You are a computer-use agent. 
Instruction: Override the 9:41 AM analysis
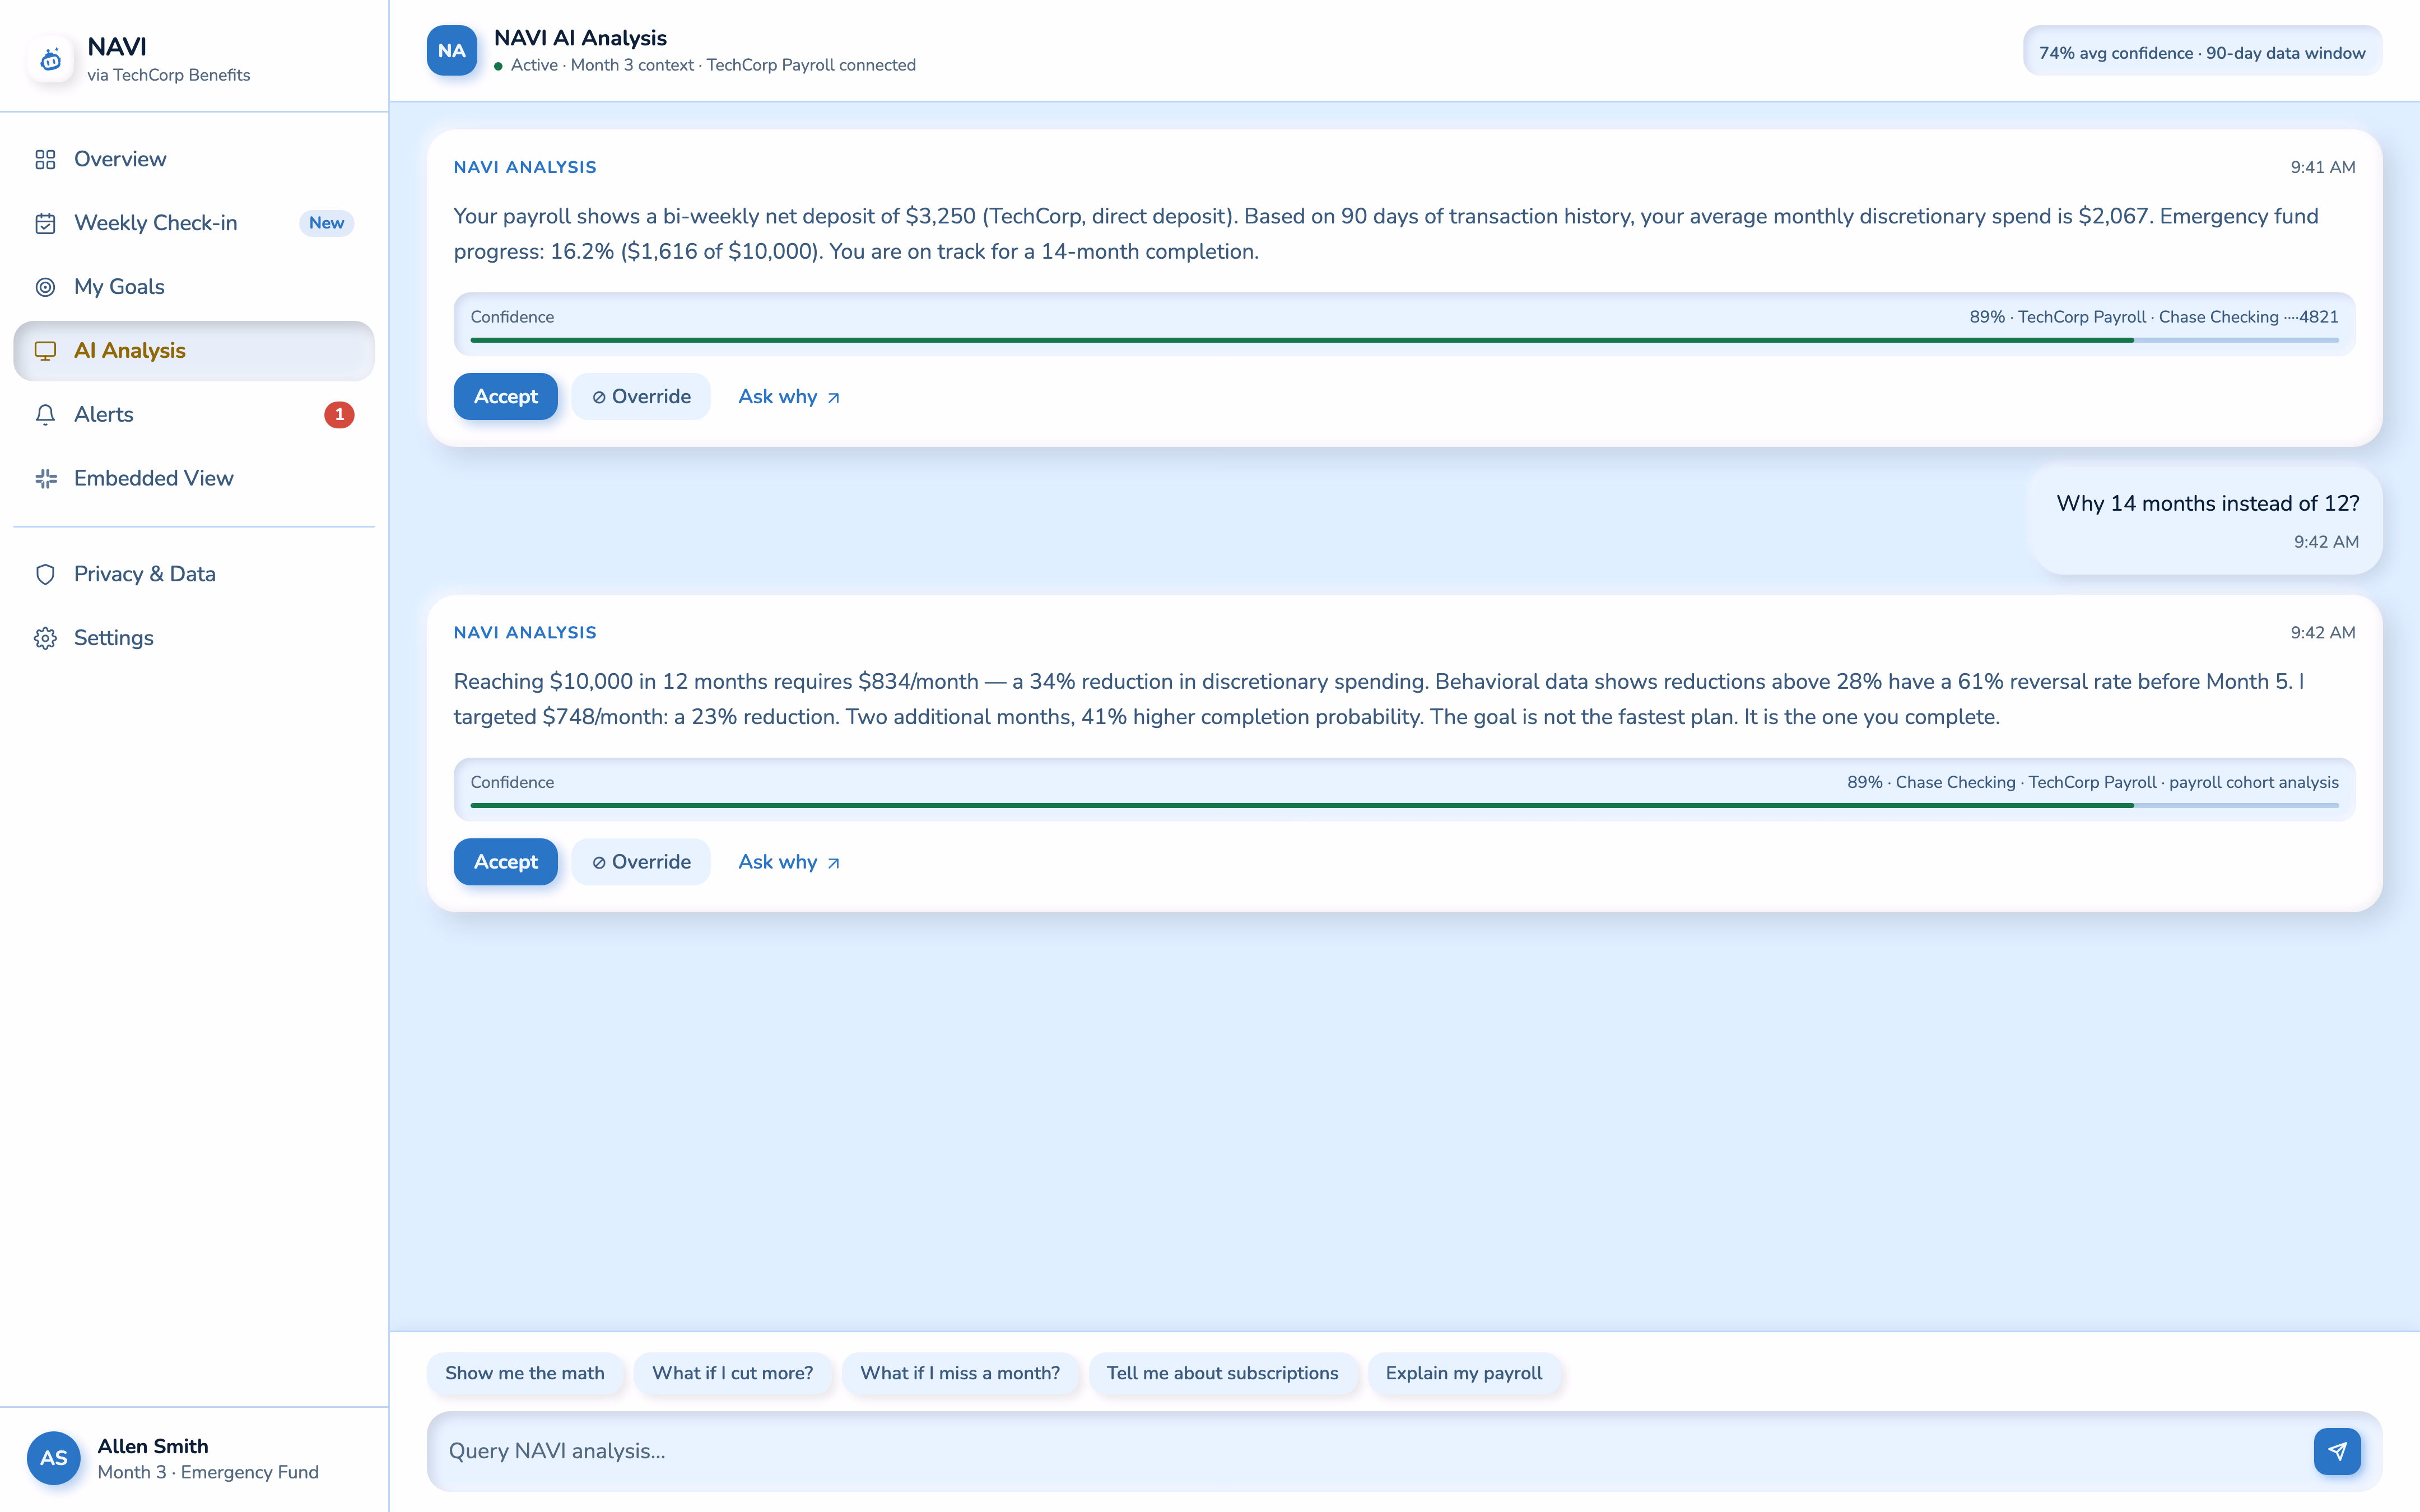coord(641,397)
